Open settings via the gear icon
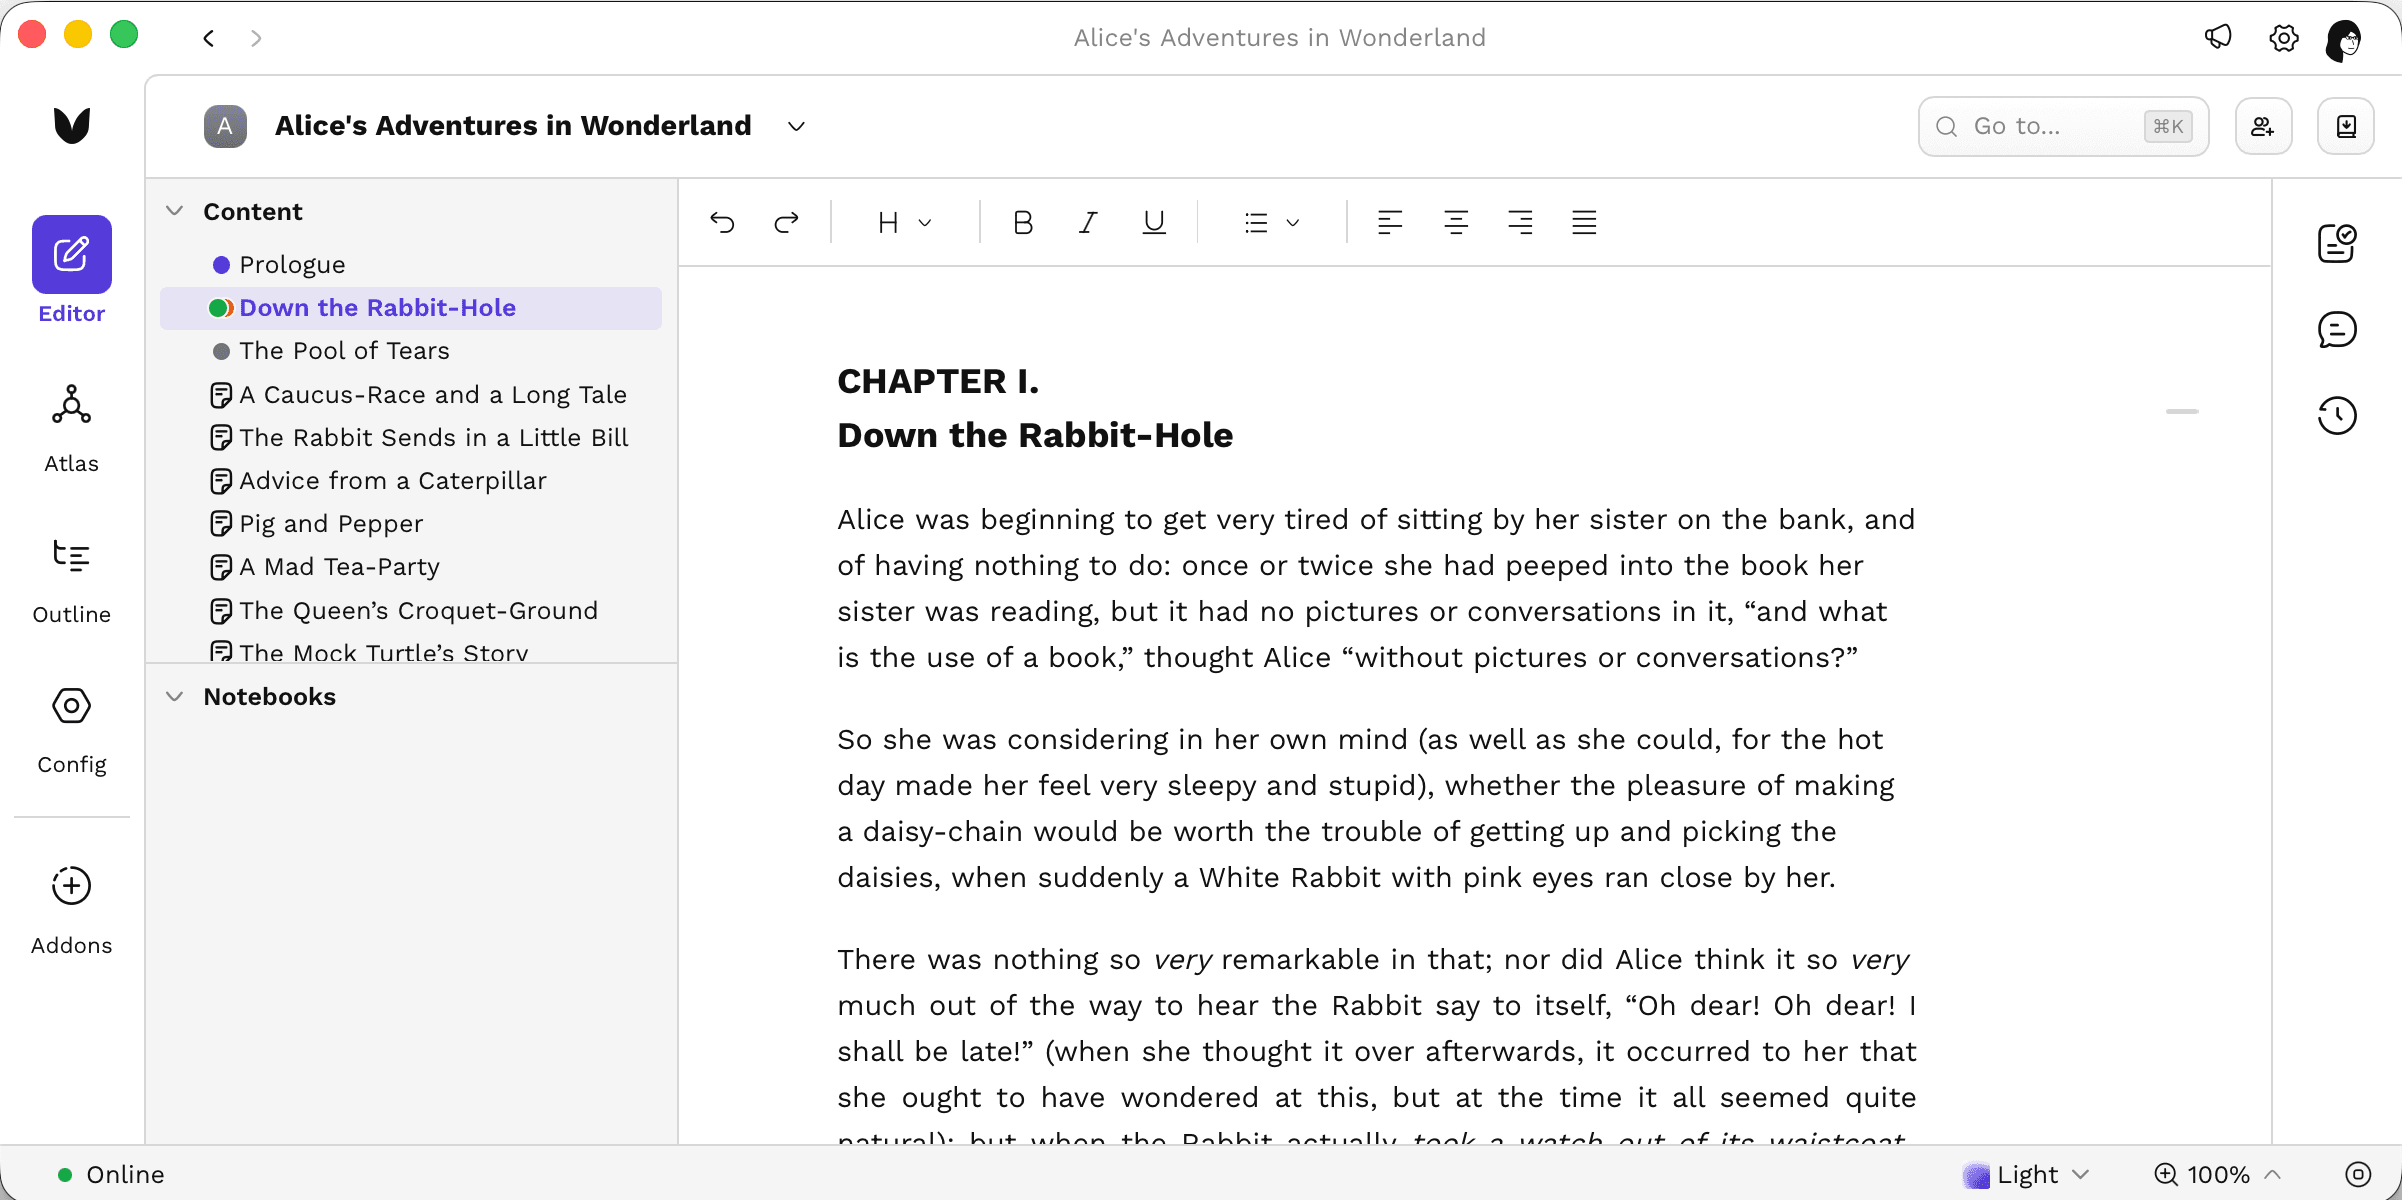 pos(2284,38)
